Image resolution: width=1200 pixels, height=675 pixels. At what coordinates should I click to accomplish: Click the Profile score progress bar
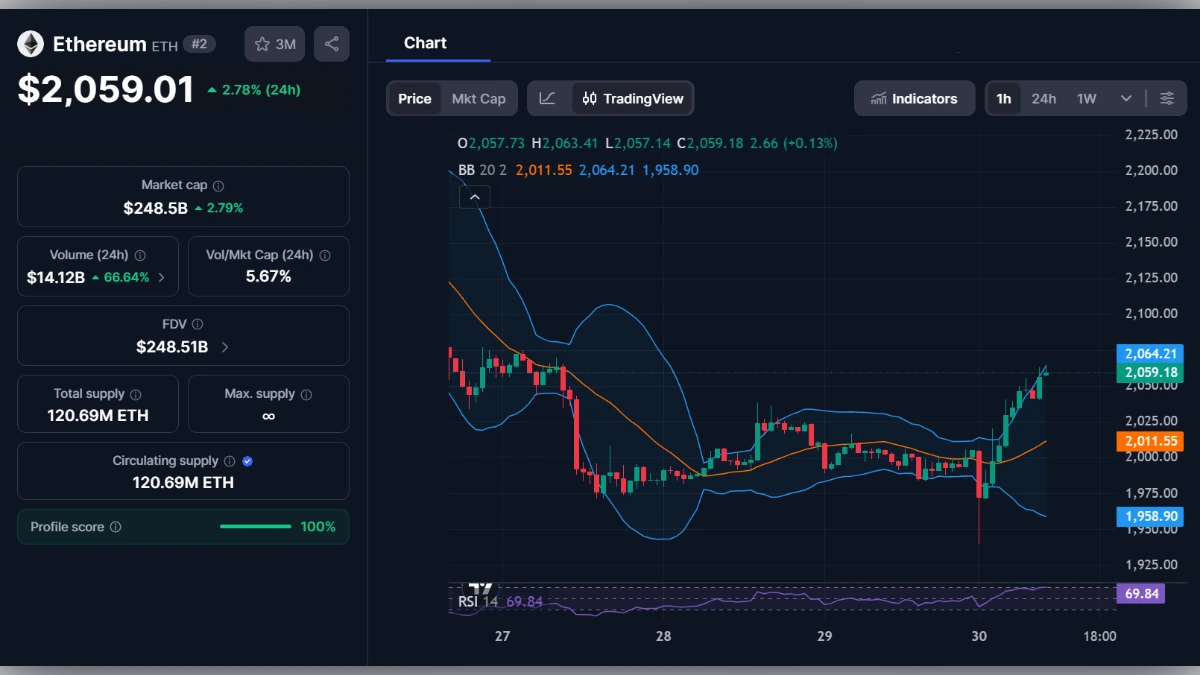tap(255, 526)
